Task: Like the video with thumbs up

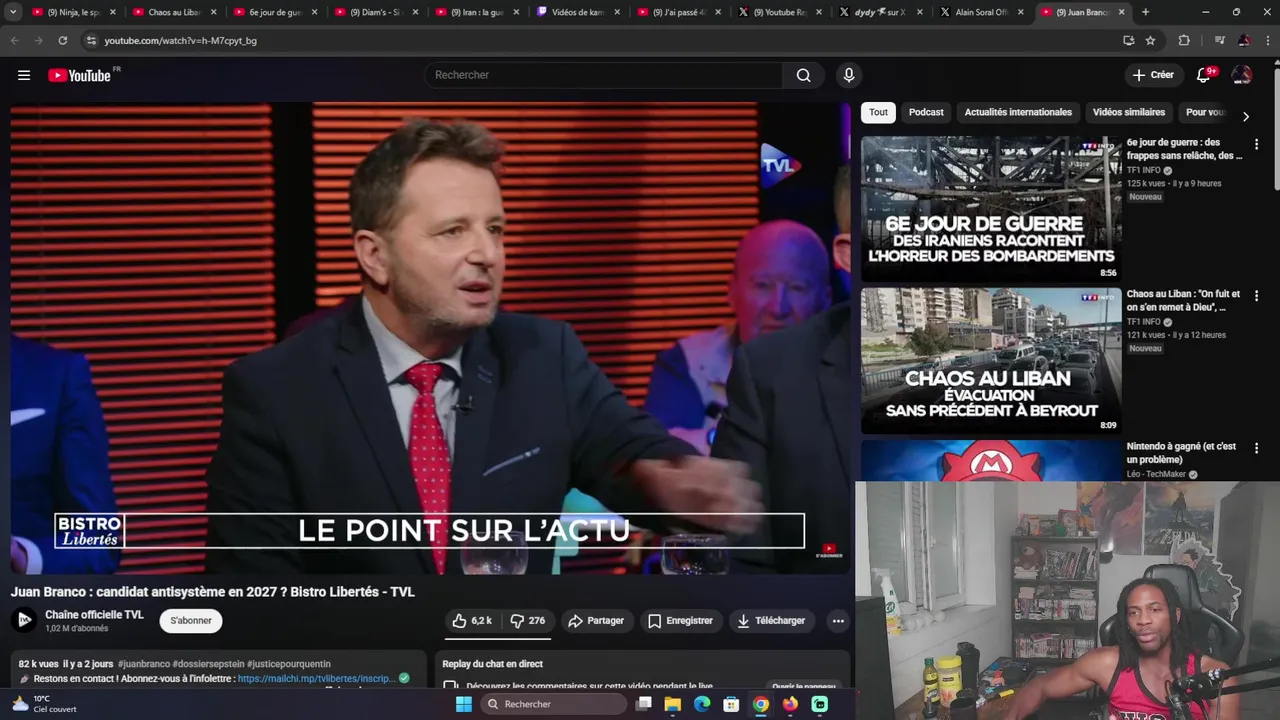Action: click(x=472, y=621)
